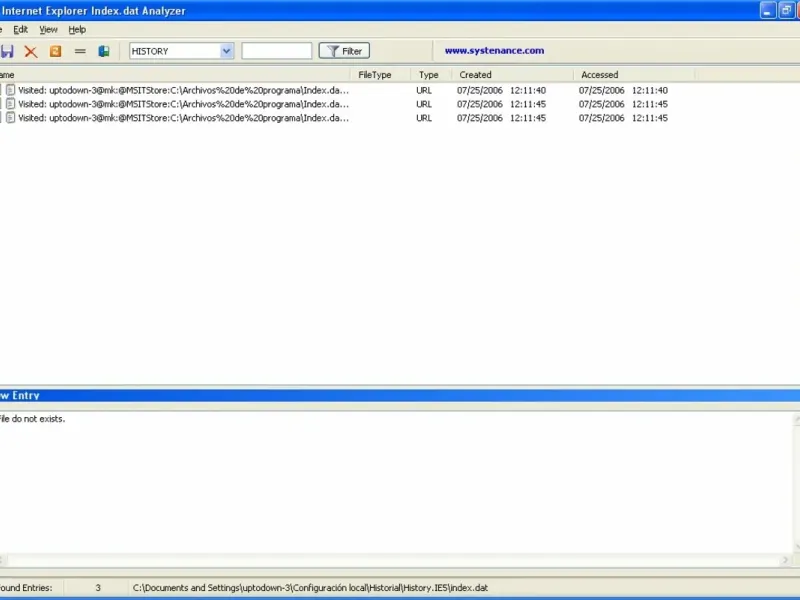
Task: Click the blue and green book icon
Action: tap(104, 51)
